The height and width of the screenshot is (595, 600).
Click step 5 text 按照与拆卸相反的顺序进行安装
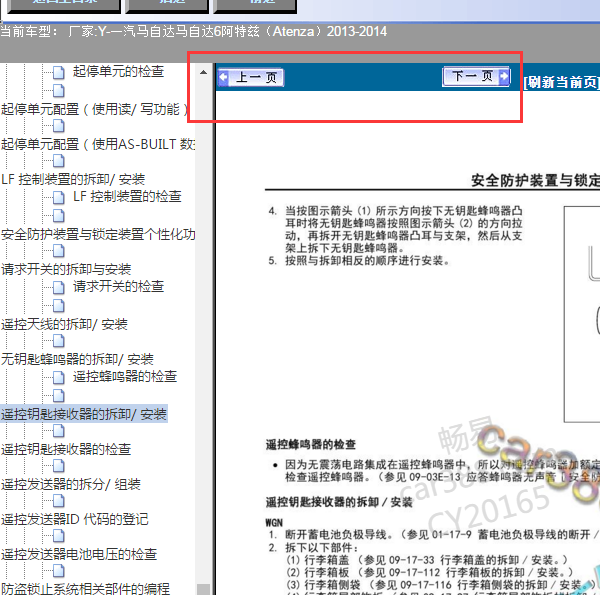(x=367, y=261)
